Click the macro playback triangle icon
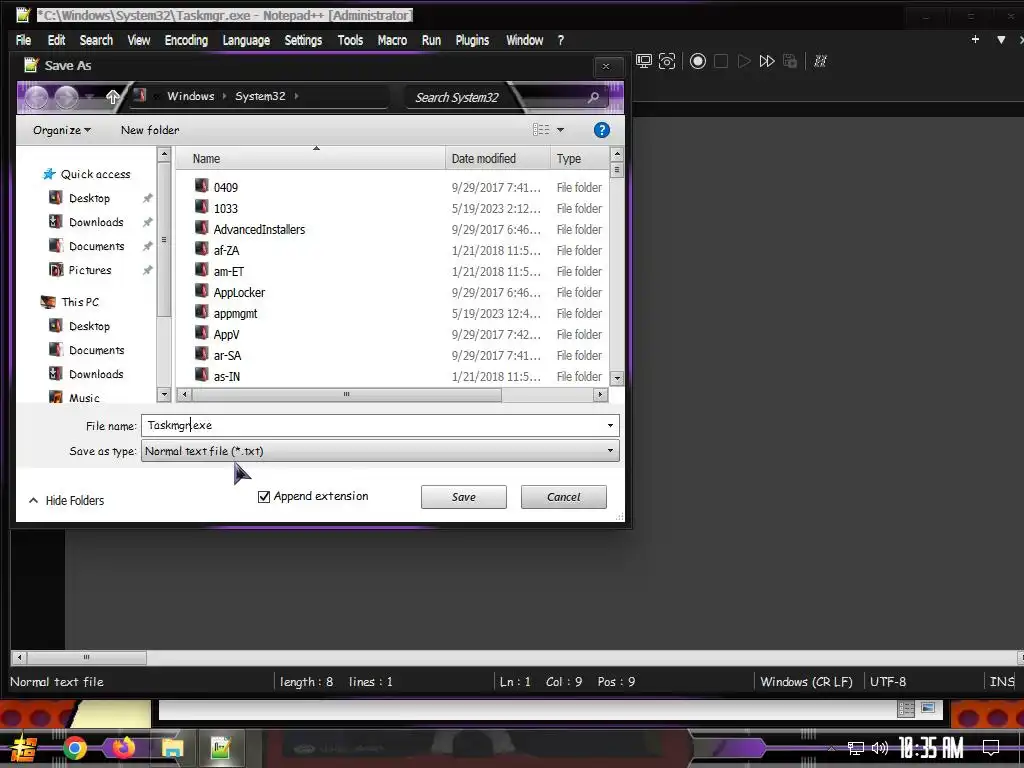Viewport: 1024px width, 768px height. (x=744, y=61)
